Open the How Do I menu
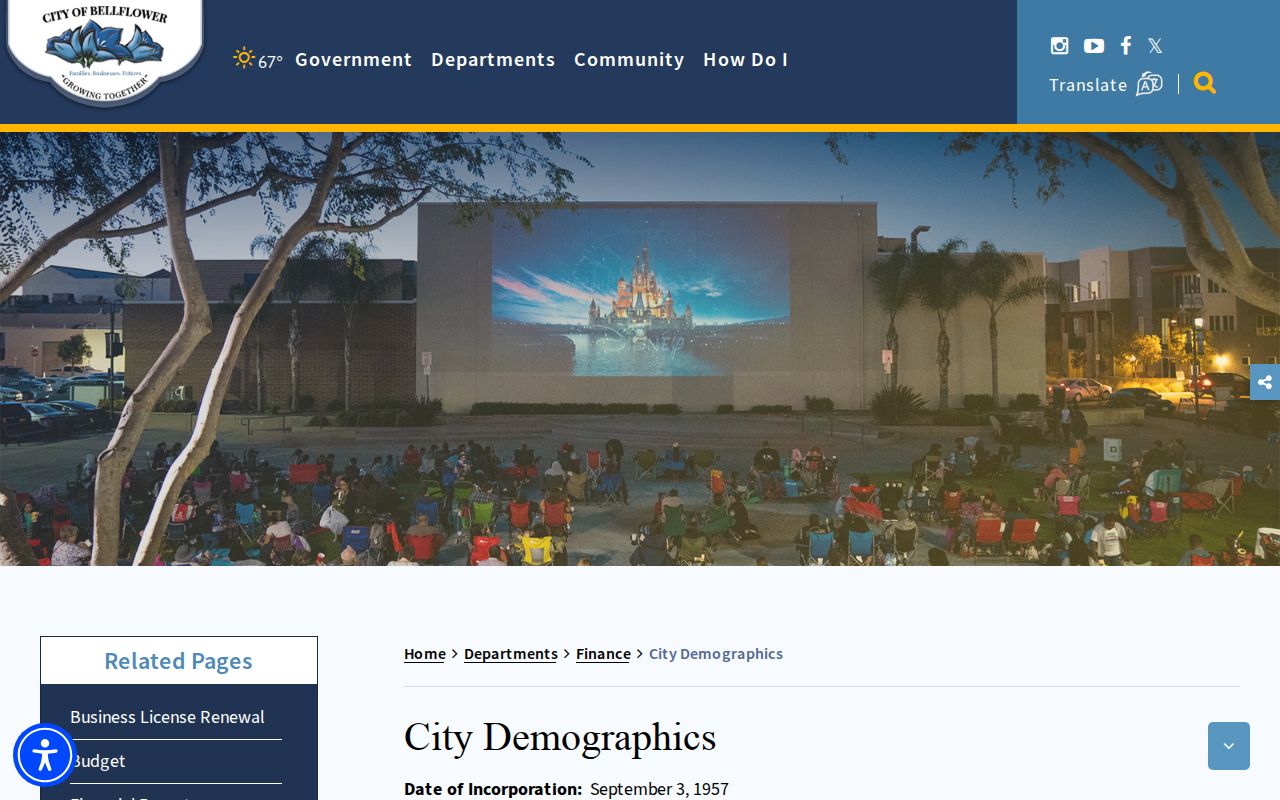Image resolution: width=1280 pixels, height=800 pixels. pos(745,59)
